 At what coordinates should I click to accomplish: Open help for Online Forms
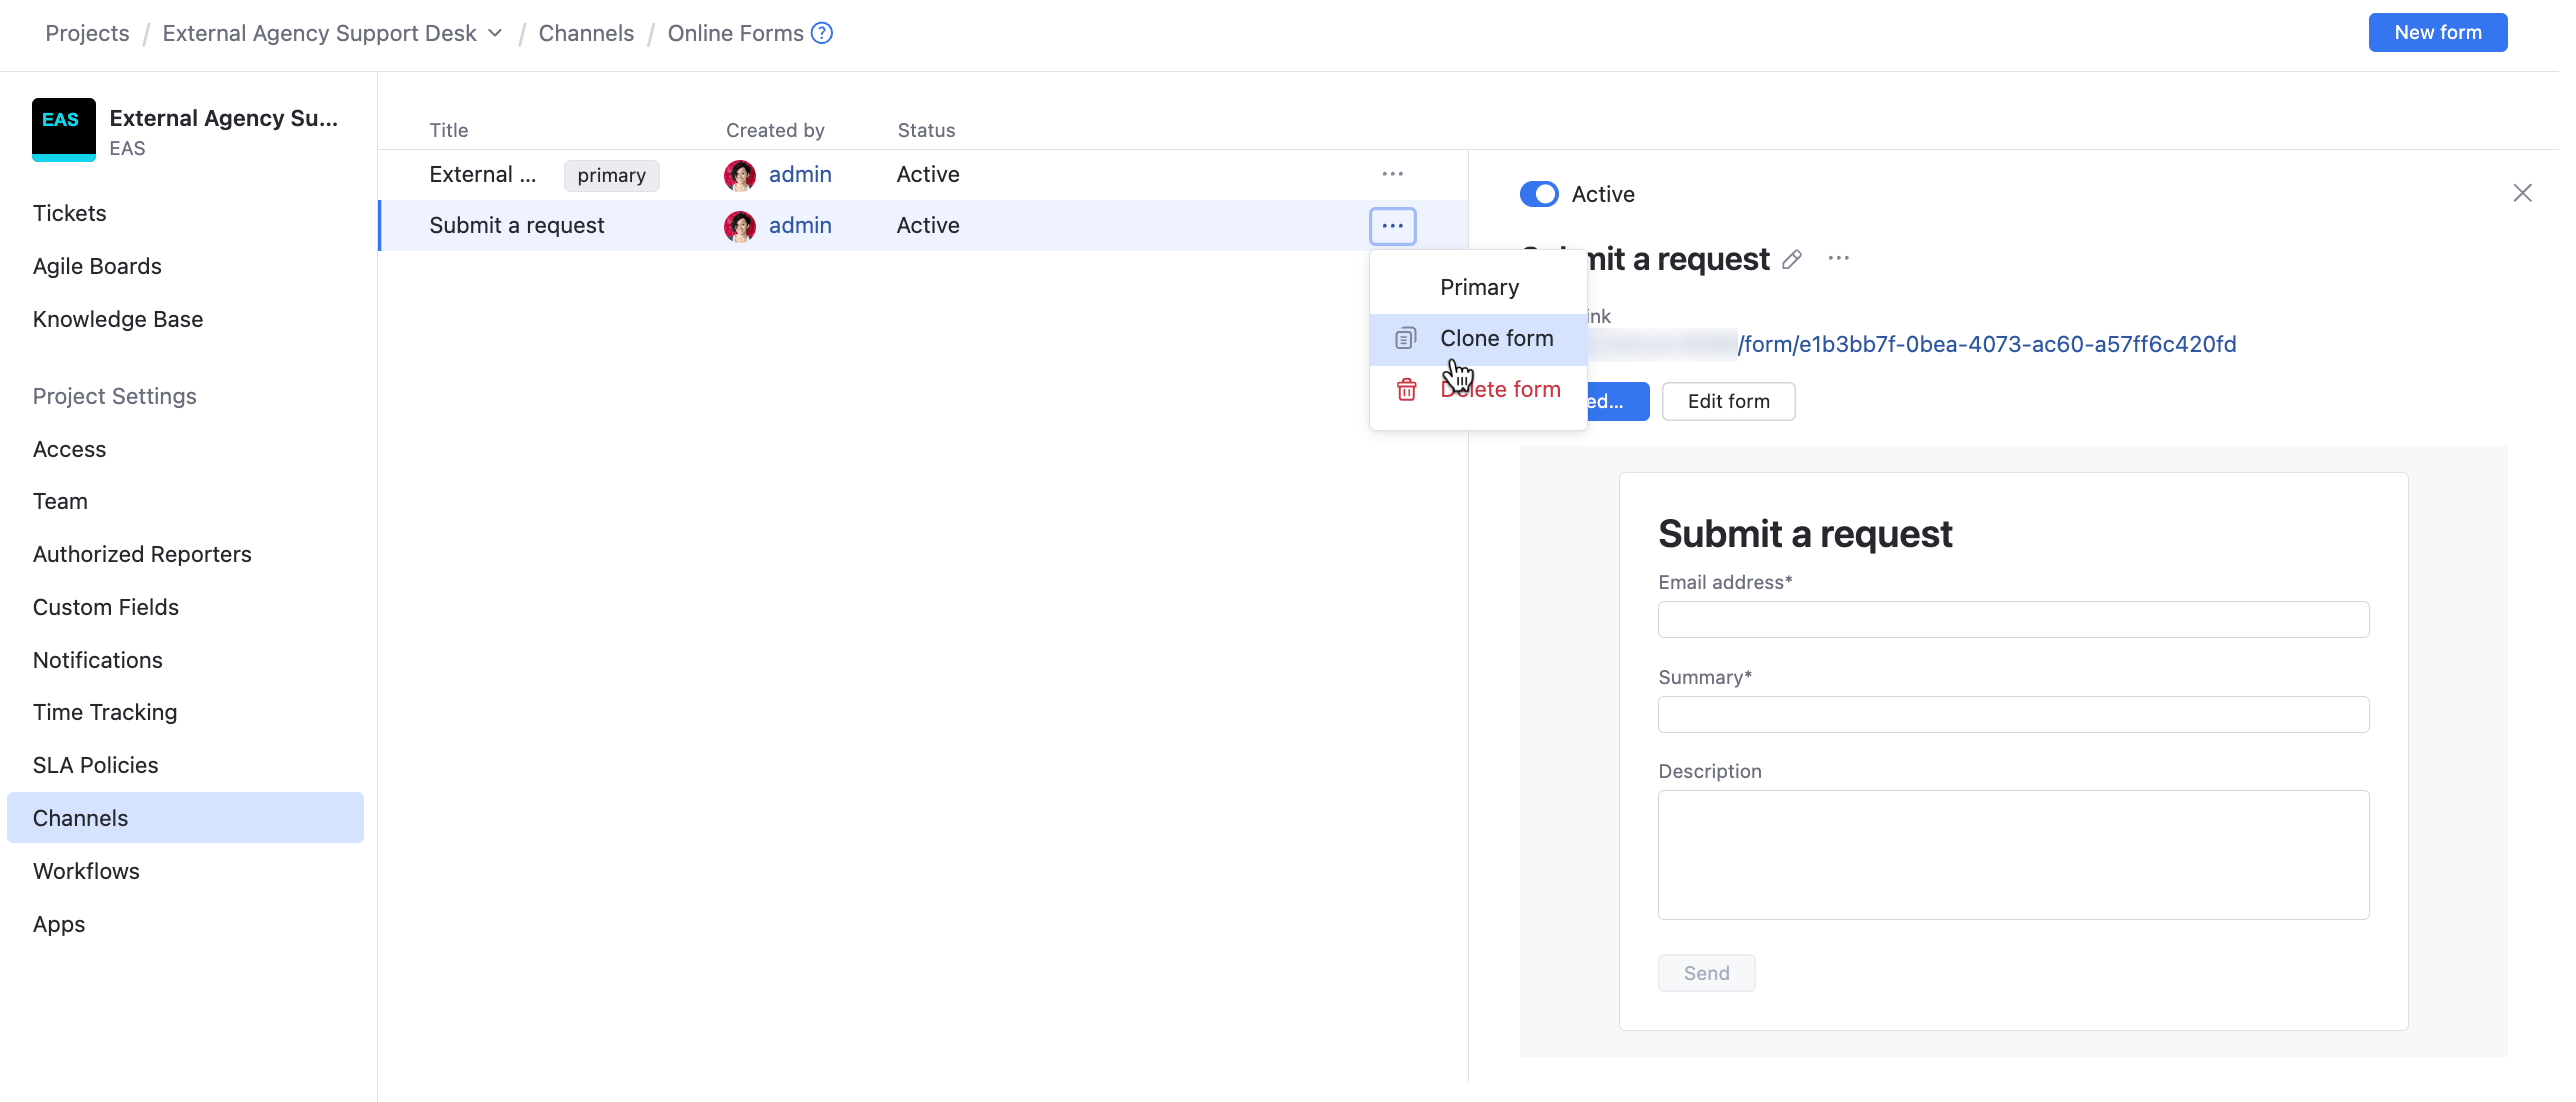point(820,32)
